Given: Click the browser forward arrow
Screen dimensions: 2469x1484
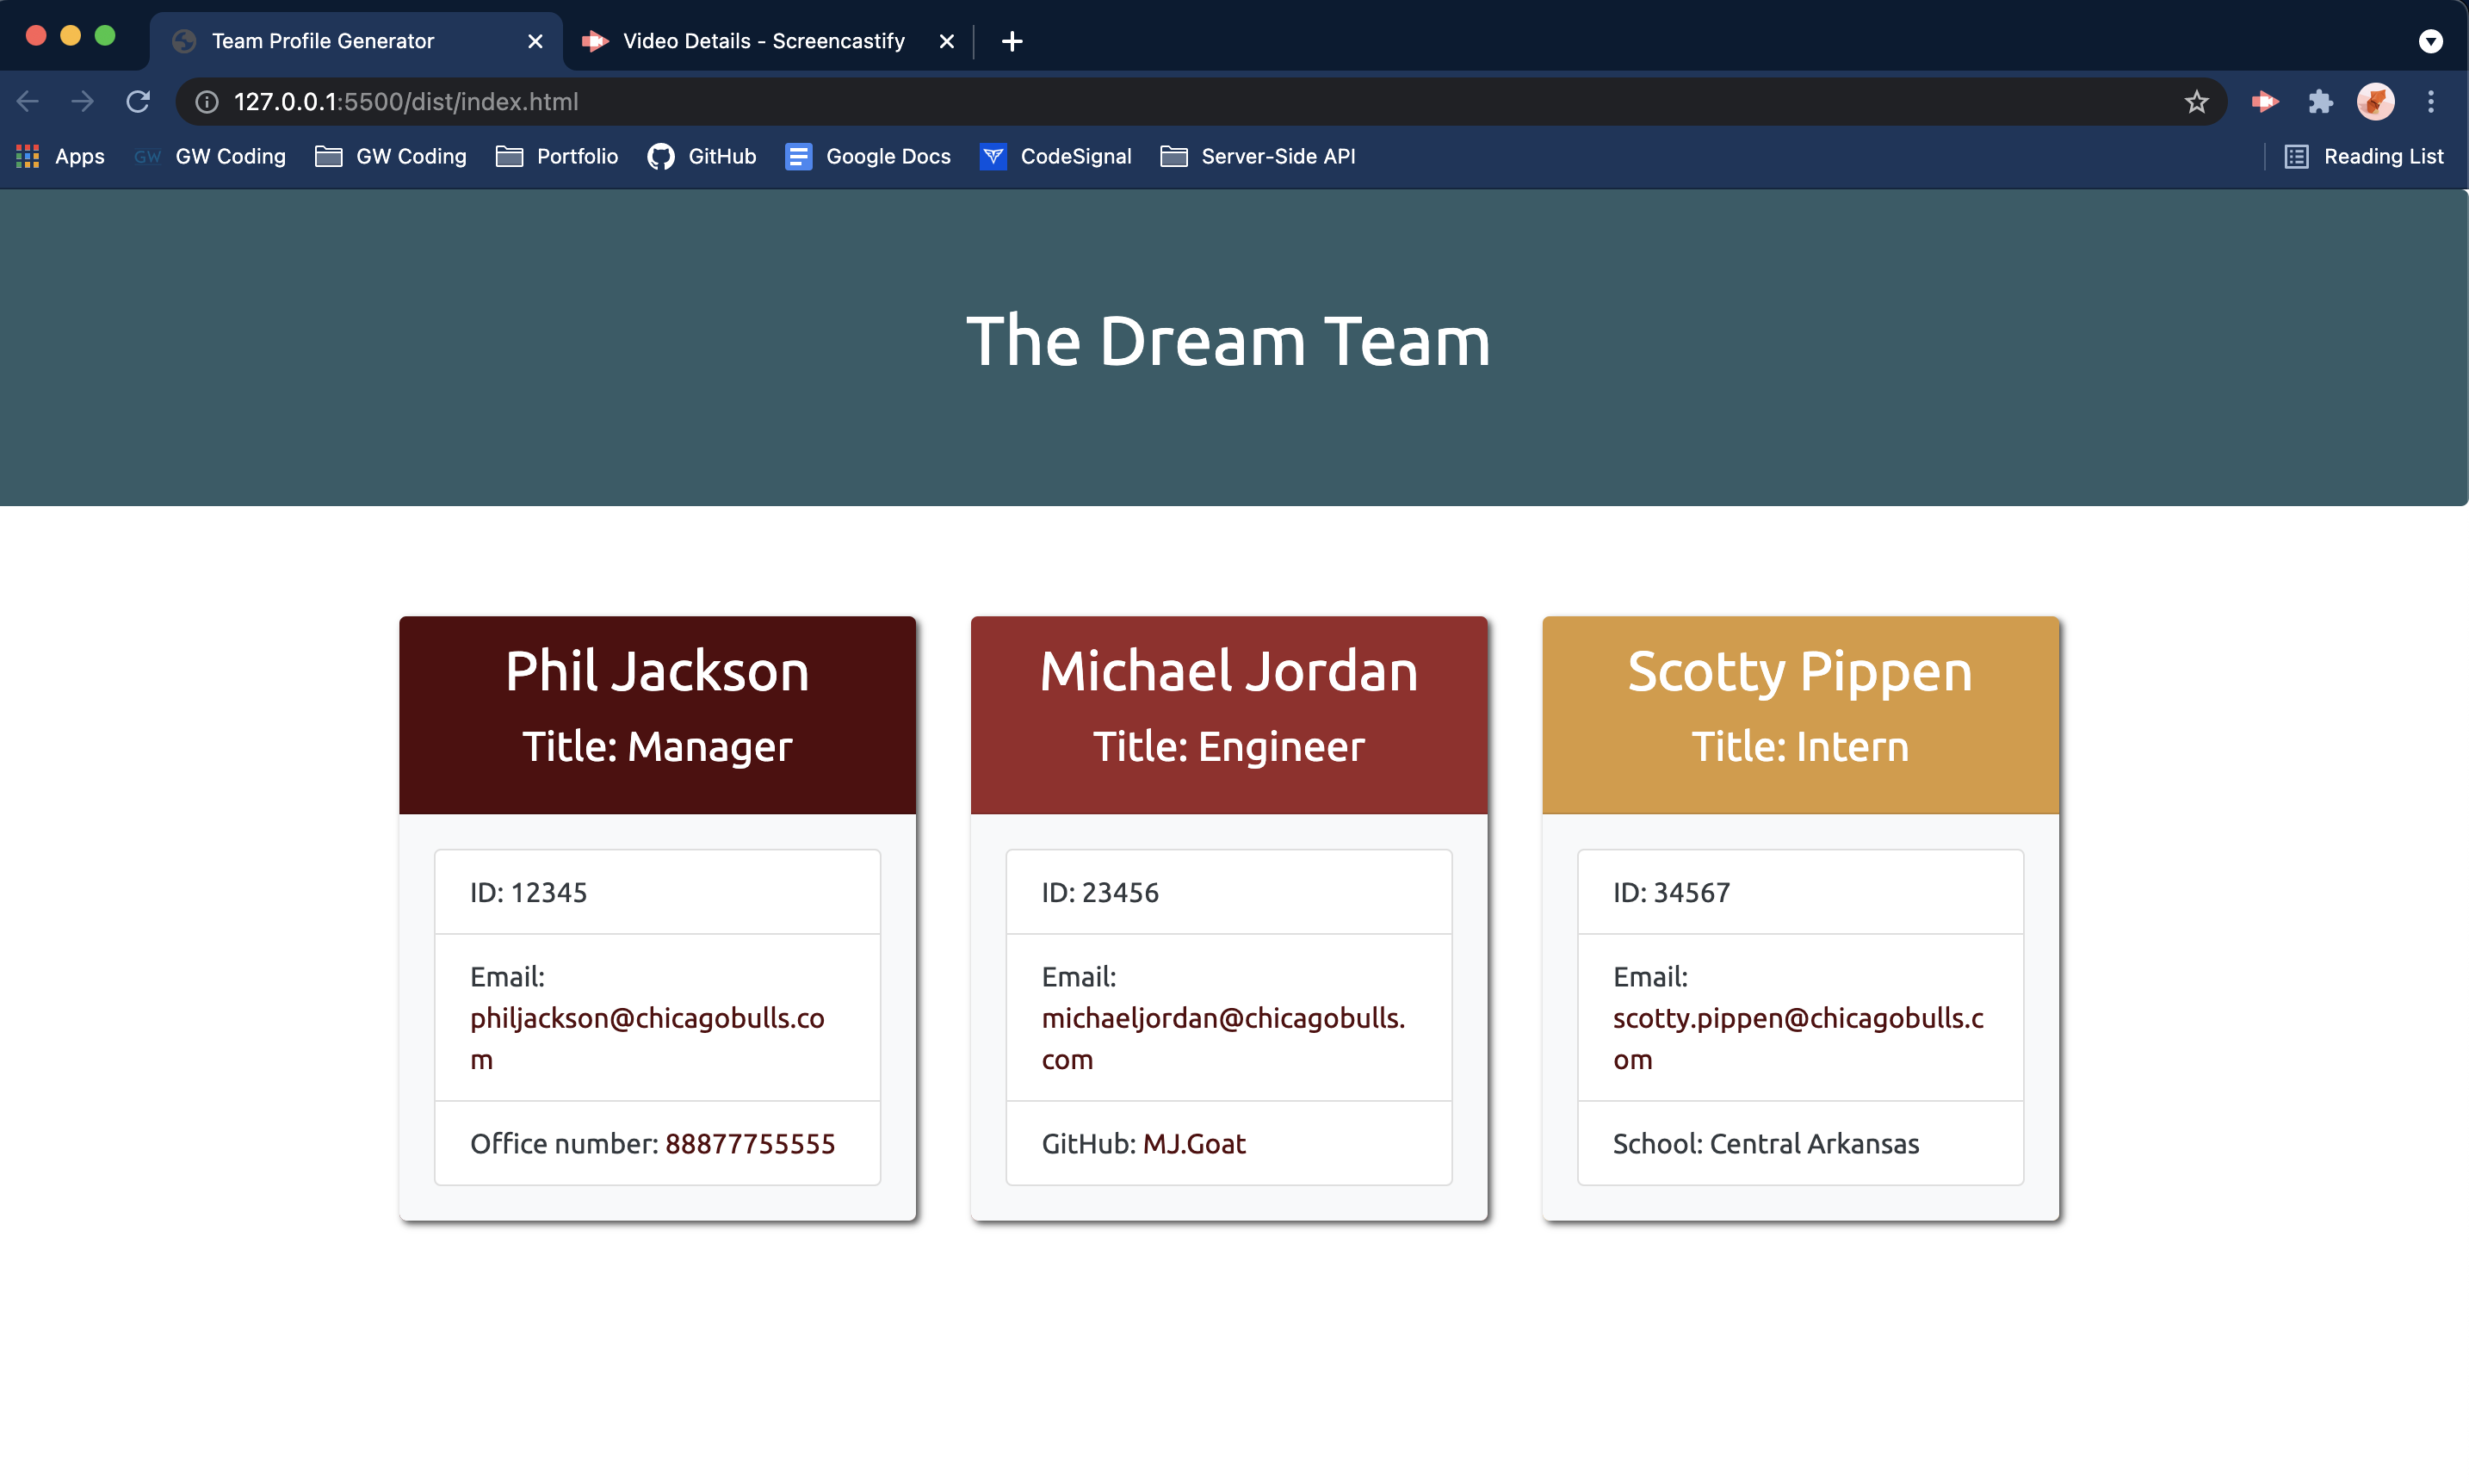Looking at the screenshot, I should click(83, 101).
